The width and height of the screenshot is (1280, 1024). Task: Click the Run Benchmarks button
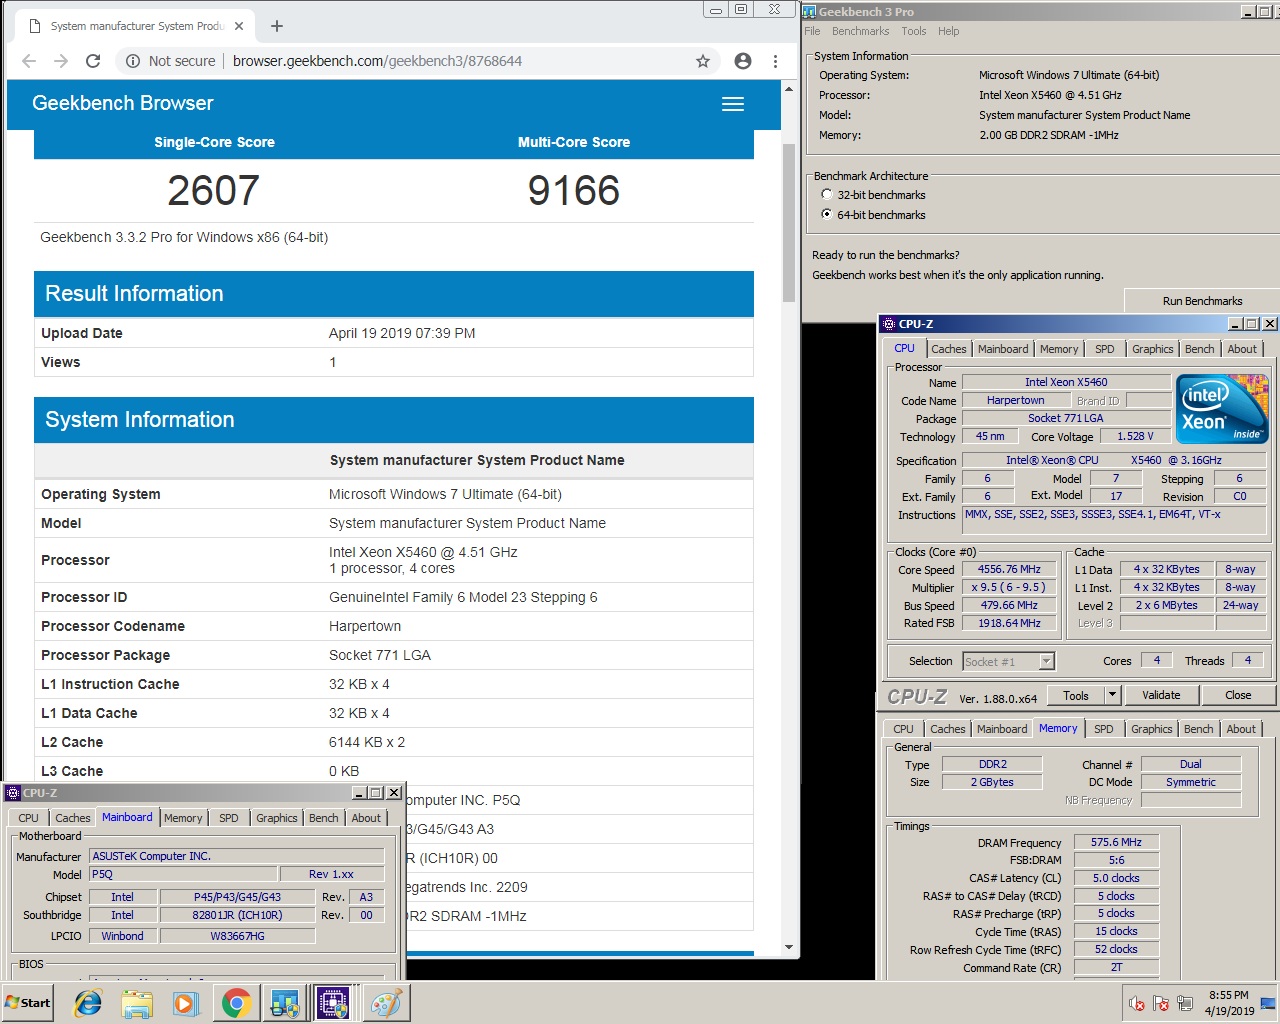[x=1202, y=301]
